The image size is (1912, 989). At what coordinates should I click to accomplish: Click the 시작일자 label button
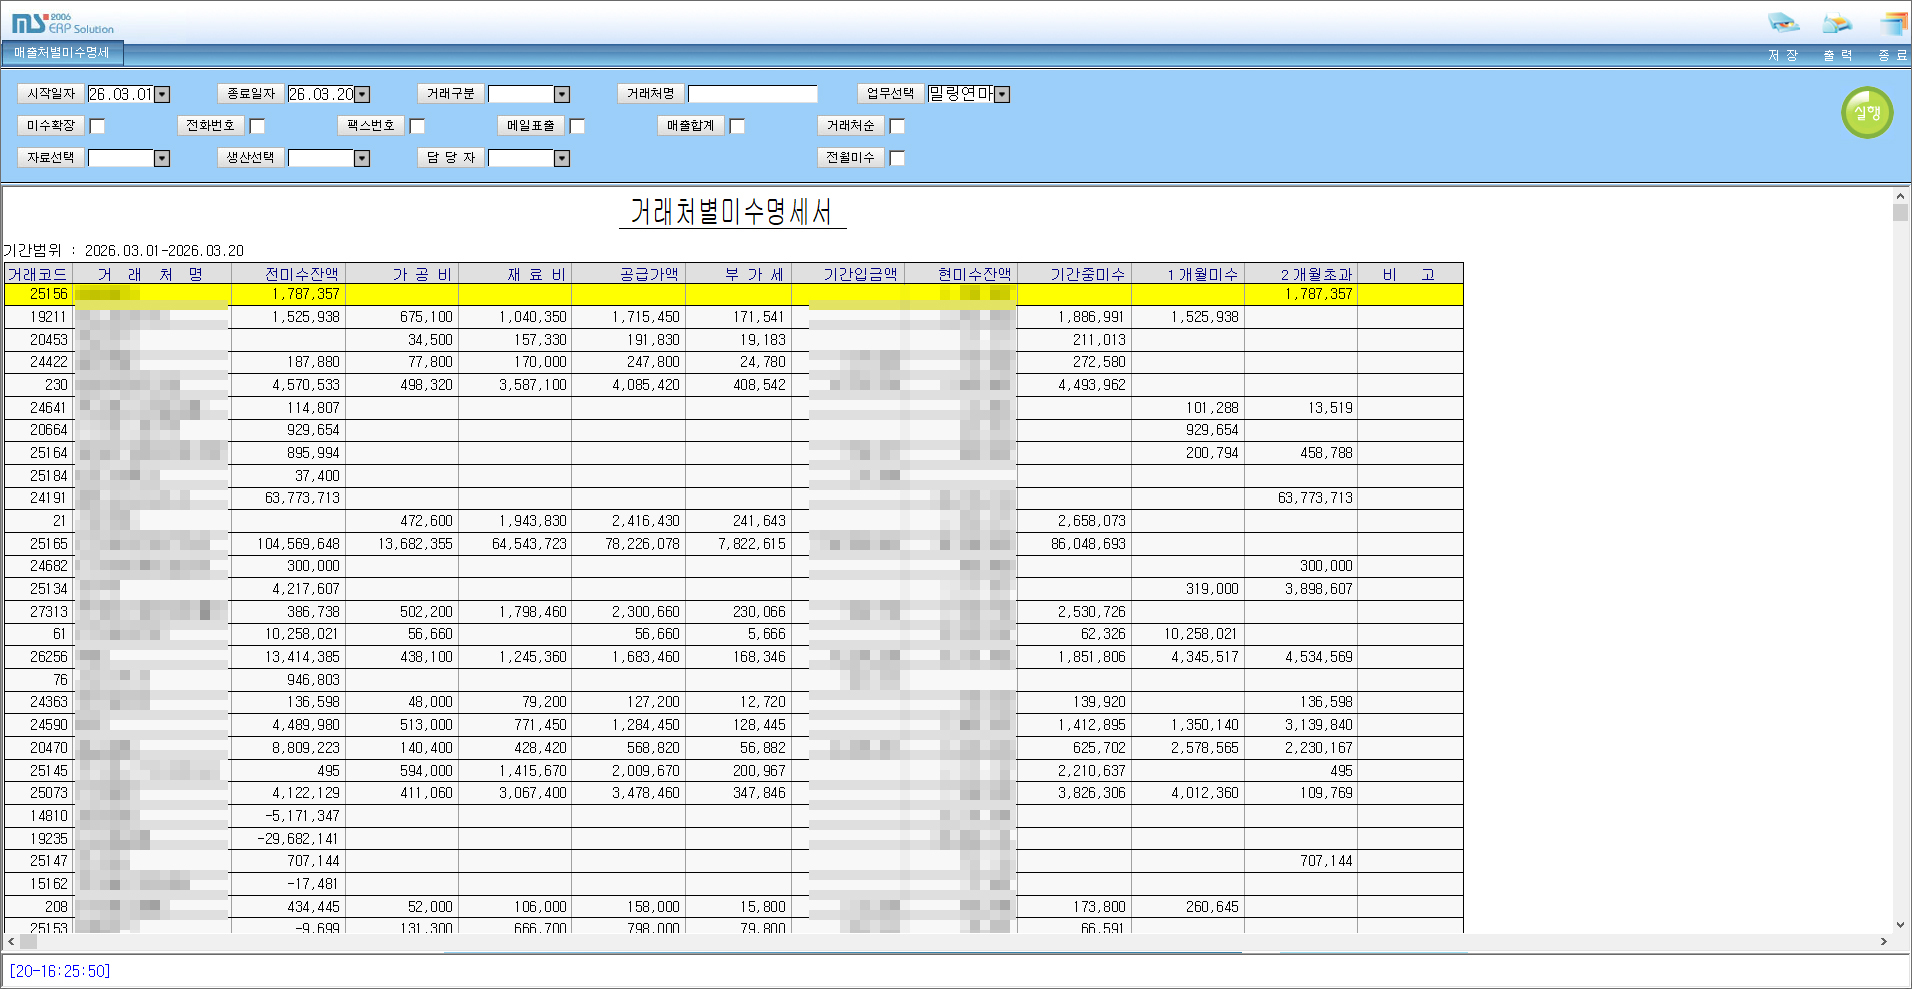pos(51,94)
